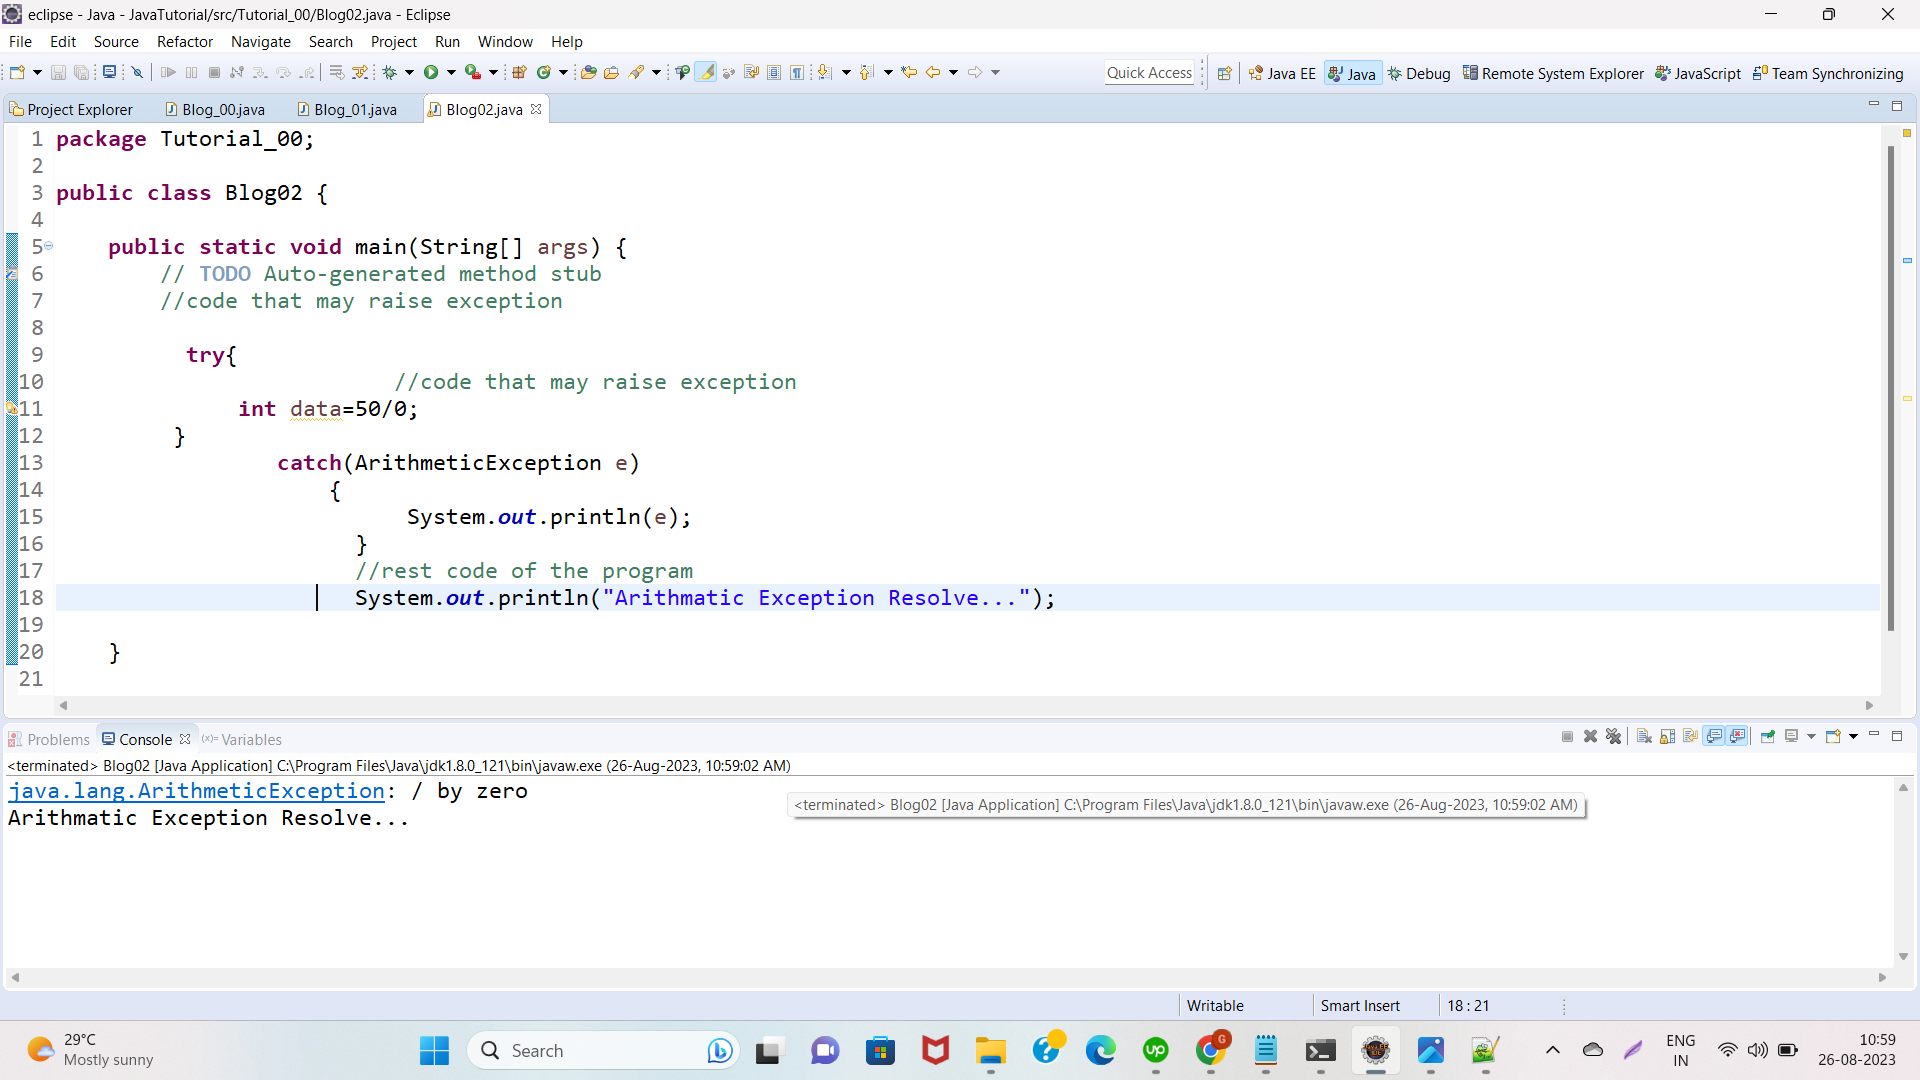
Task: Go back to last edited location
Action: pyautogui.click(x=909, y=71)
